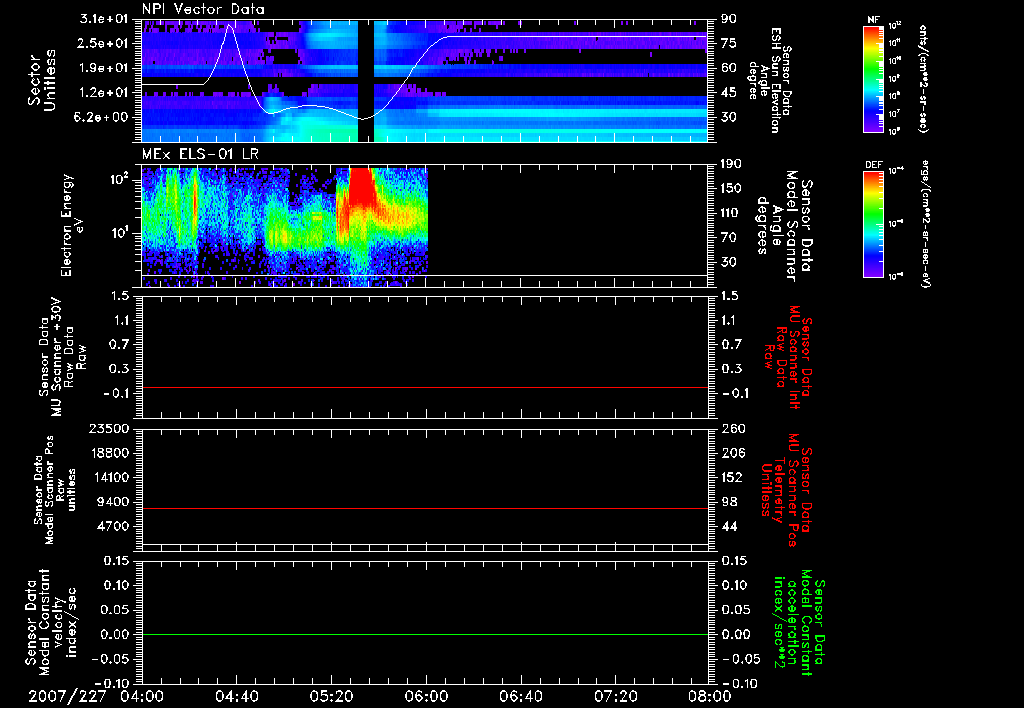Click the '4700' scanner position tick label
The width and height of the screenshot is (1024, 708).
tap(113, 526)
